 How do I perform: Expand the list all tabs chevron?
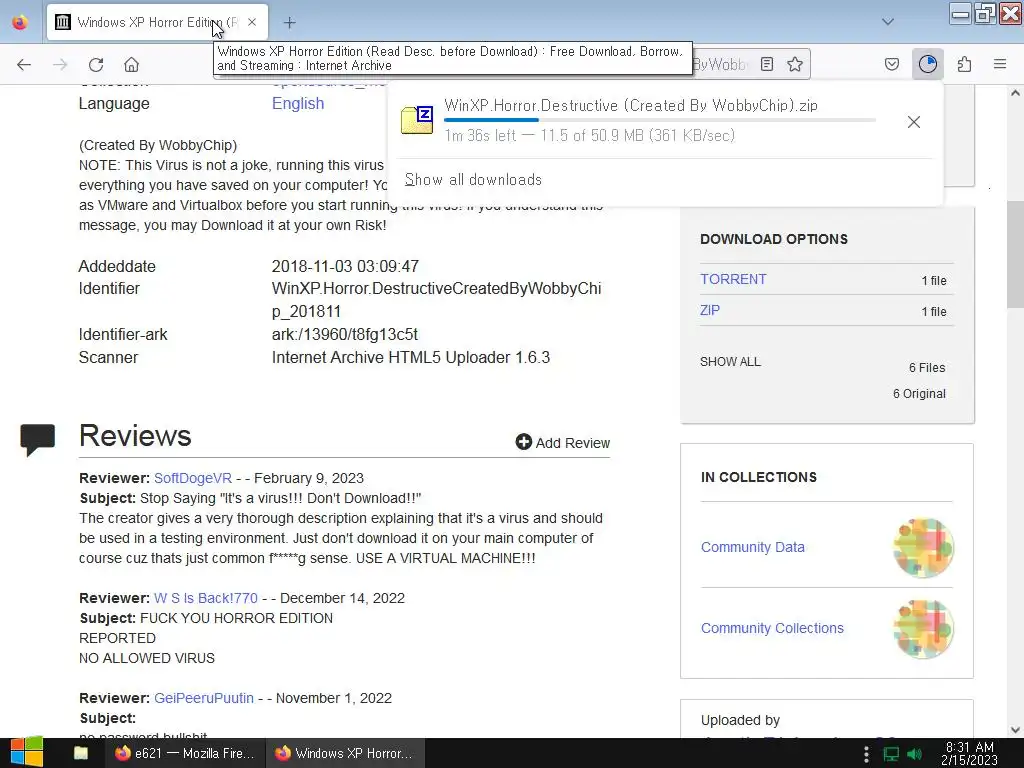[888, 22]
